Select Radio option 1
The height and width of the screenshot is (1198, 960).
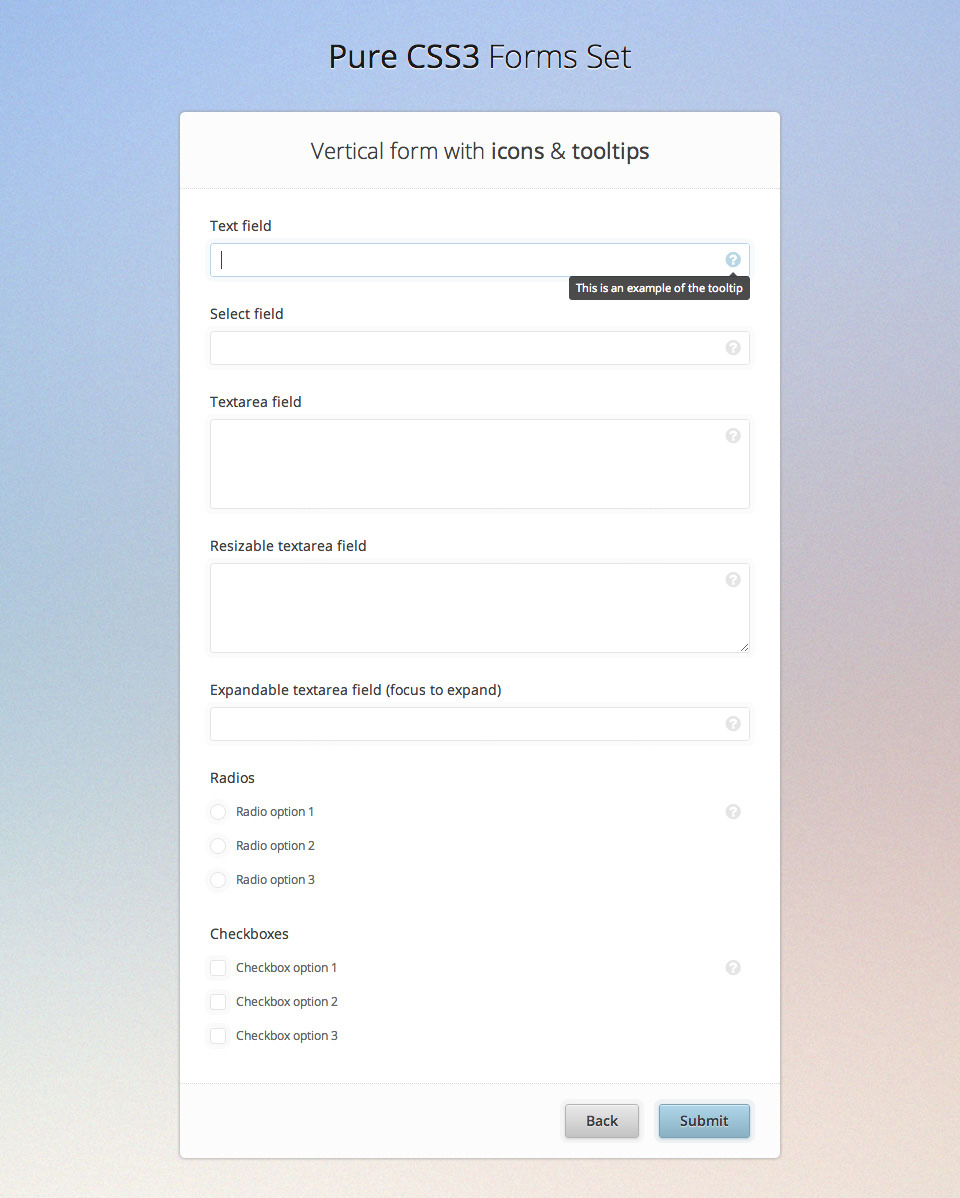click(218, 812)
